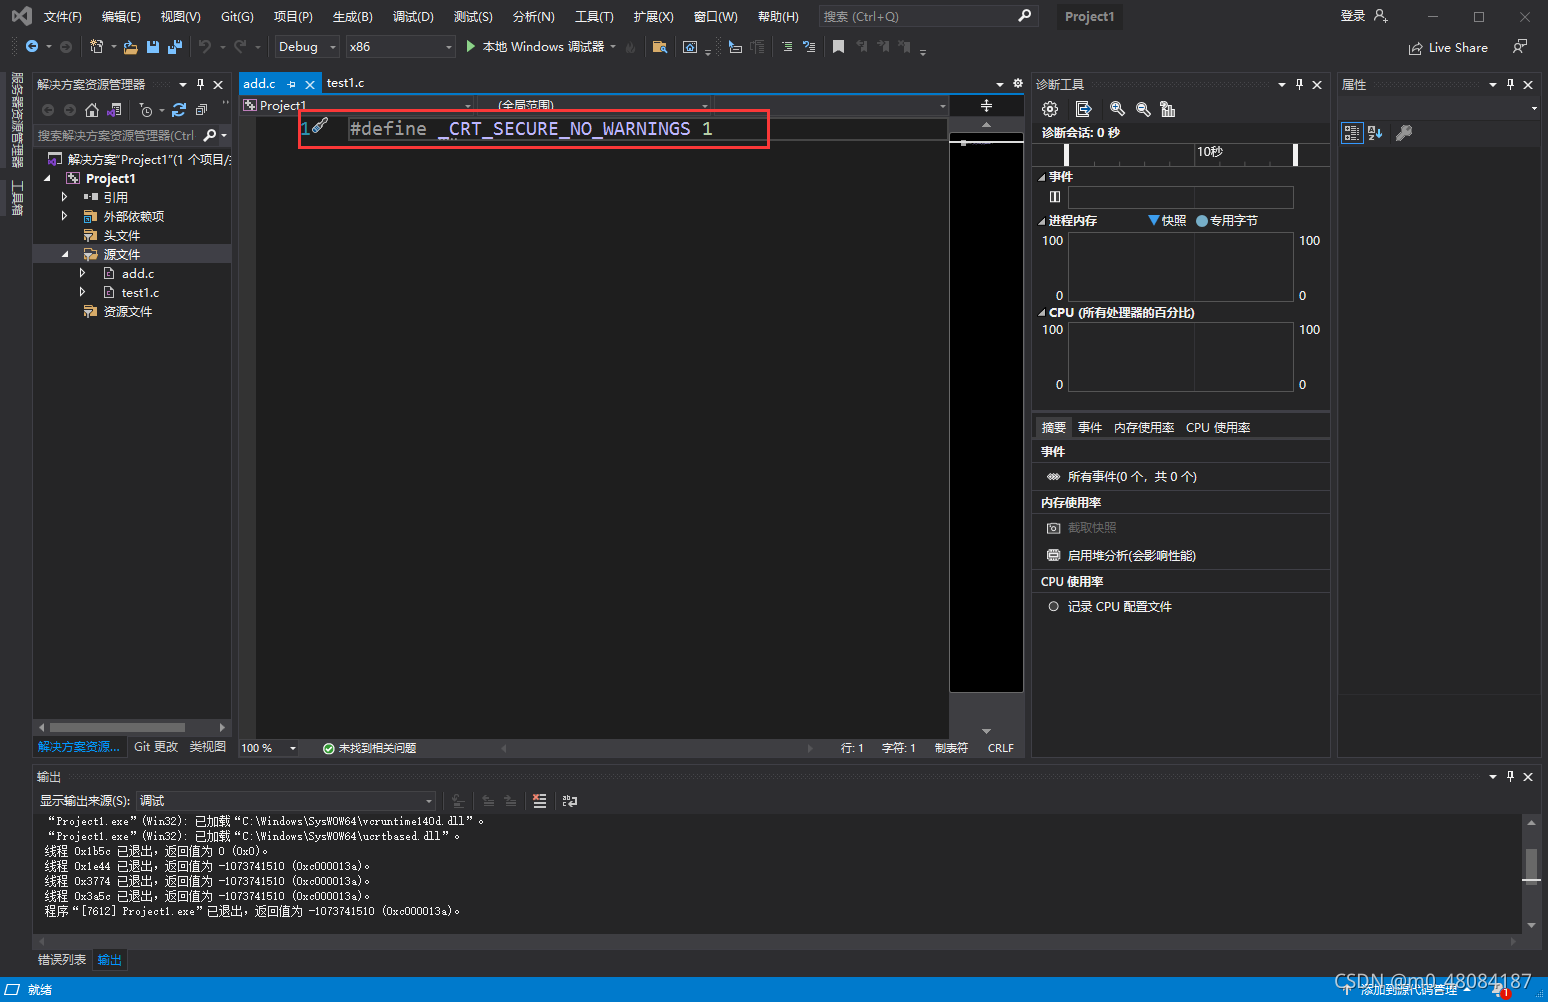Pin the Properties panel
1548x1002 pixels.
(x=1510, y=85)
